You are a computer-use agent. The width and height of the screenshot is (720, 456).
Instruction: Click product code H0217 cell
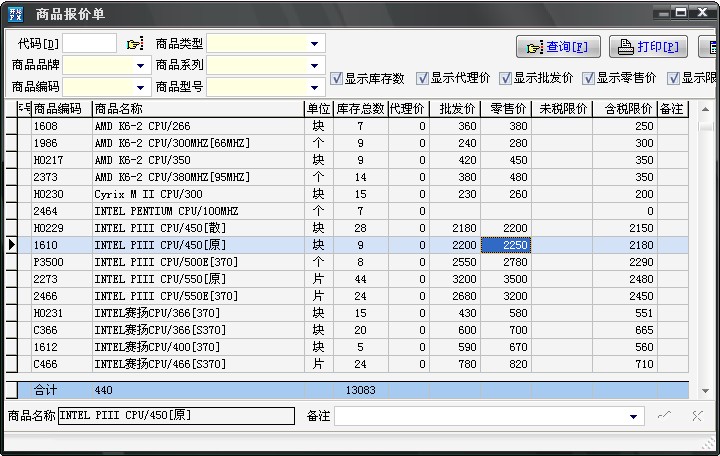point(62,160)
